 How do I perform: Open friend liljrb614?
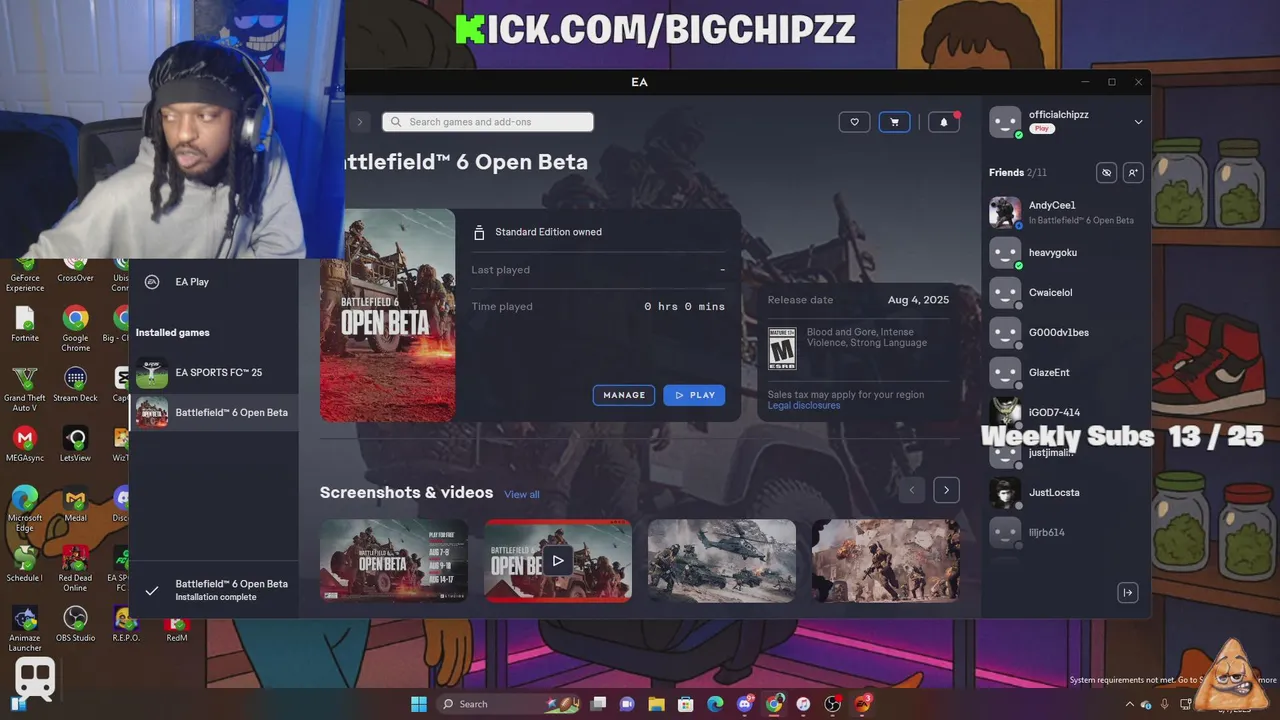click(1064, 532)
